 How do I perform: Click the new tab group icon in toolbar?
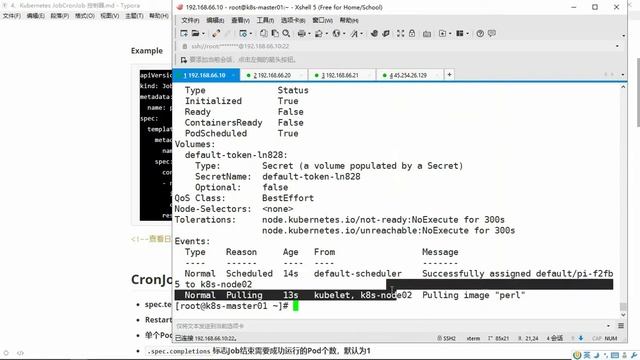click(442, 33)
